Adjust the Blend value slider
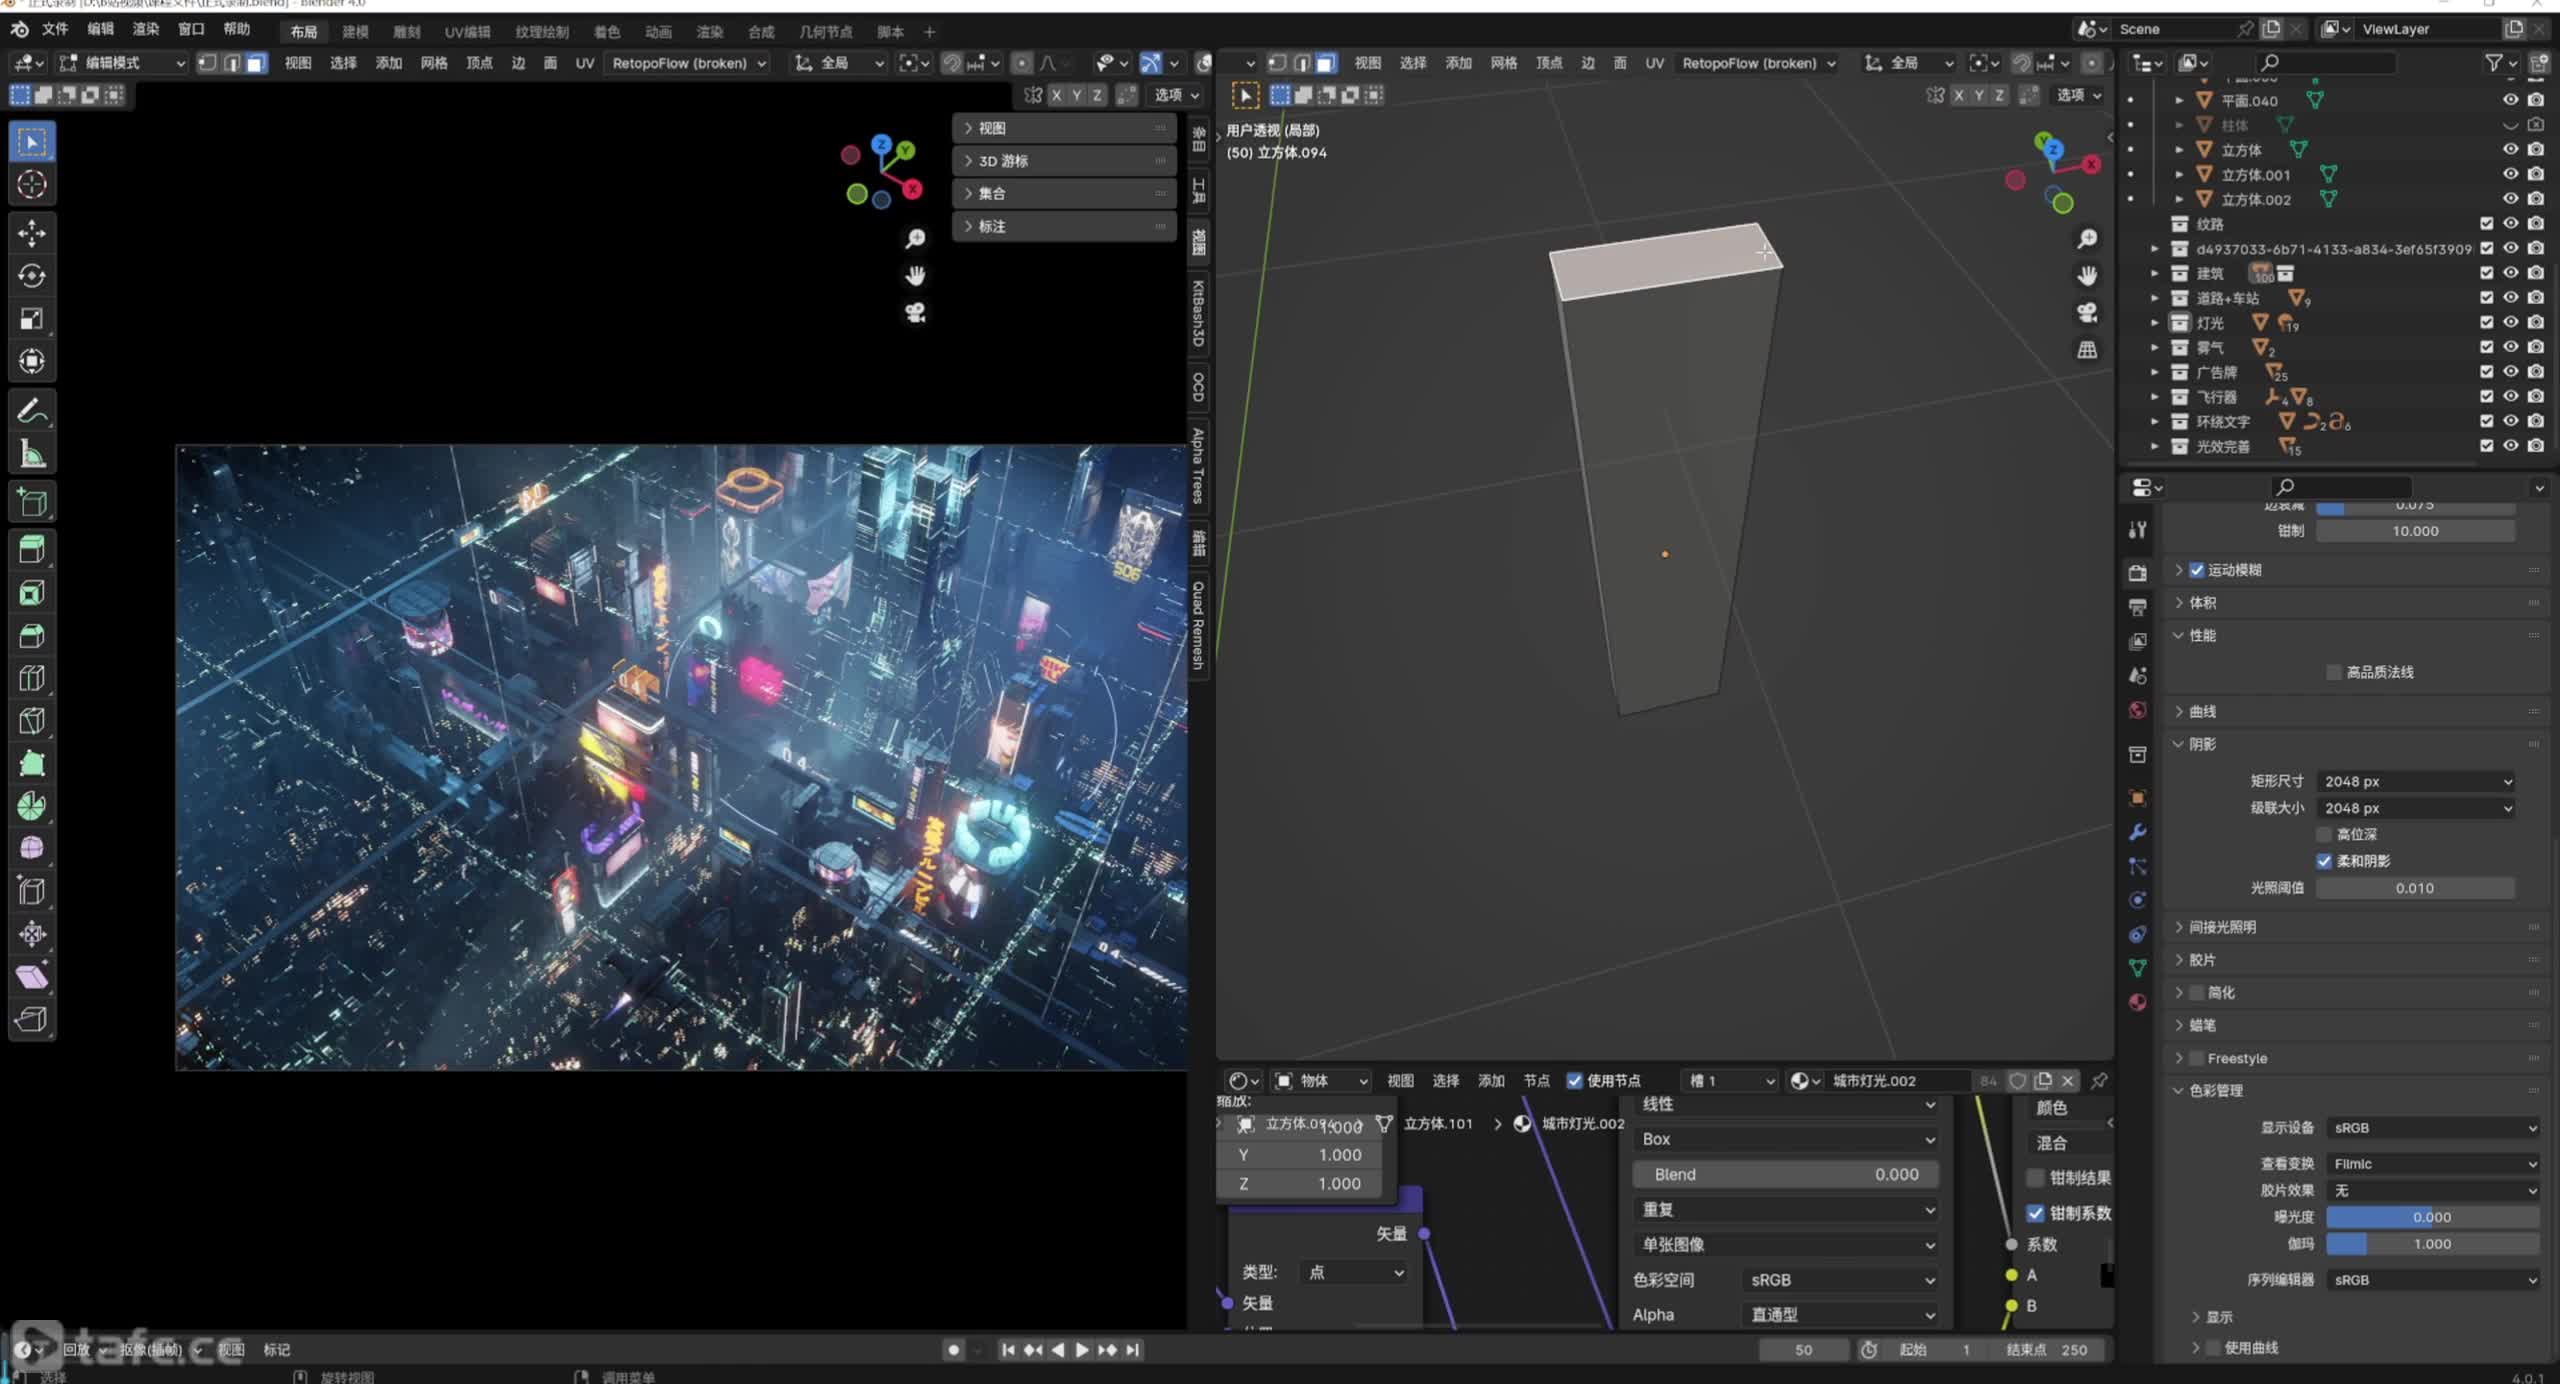Image resolution: width=2560 pixels, height=1384 pixels. pos(1786,1174)
